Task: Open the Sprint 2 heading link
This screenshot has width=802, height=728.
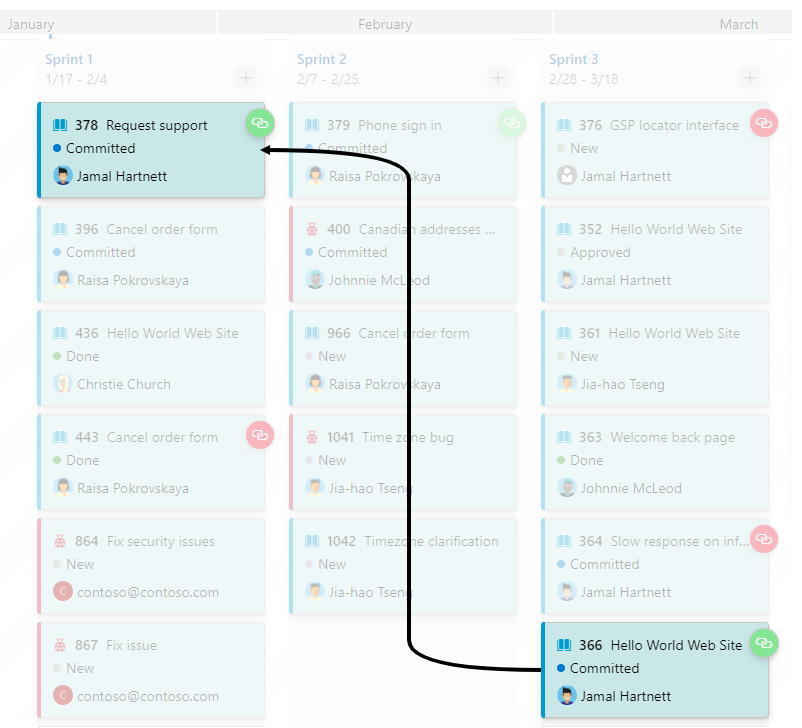Action: [x=322, y=59]
